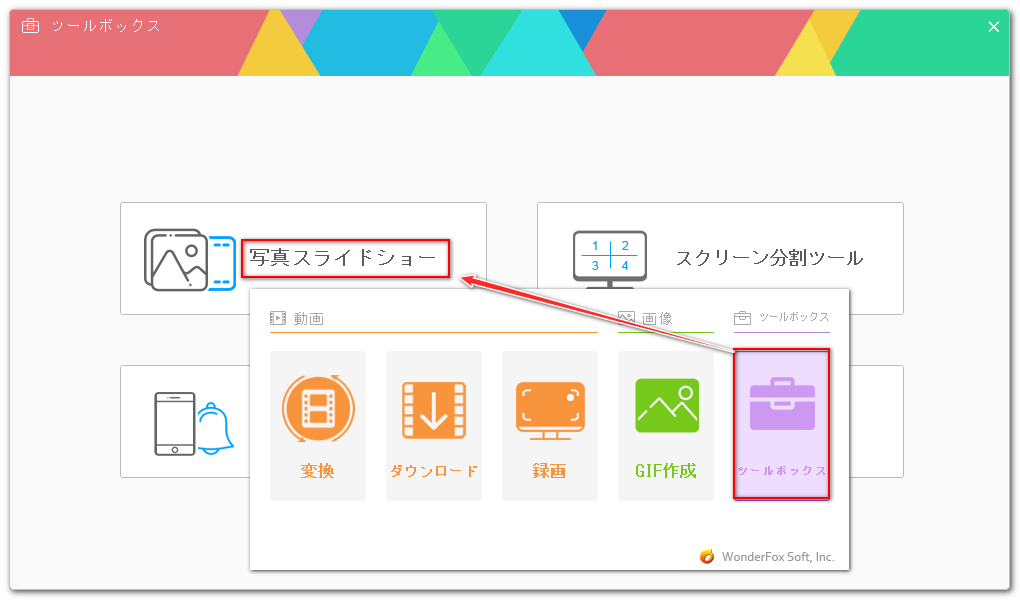This screenshot has width=1020, height=600.
Task: Click the purple toolbox briefcase icon
Action: pyautogui.click(x=781, y=405)
